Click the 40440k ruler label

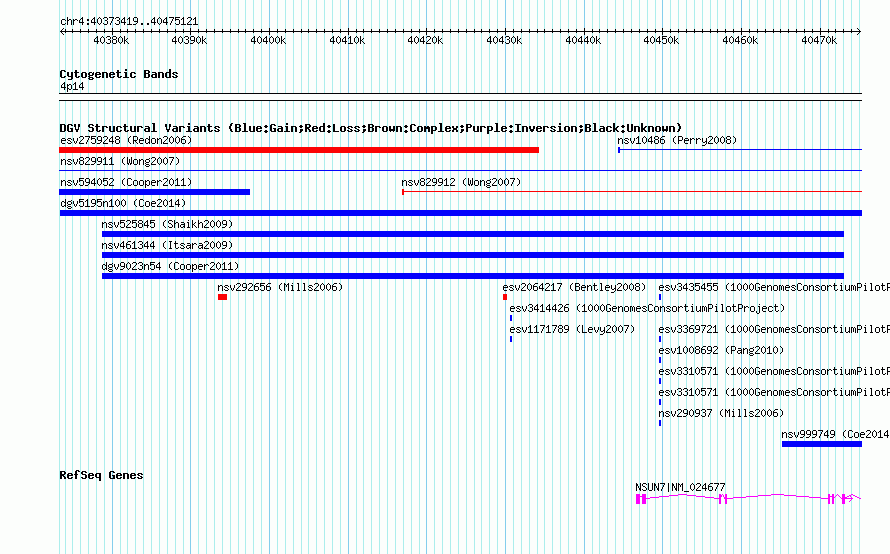pyautogui.click(x=583, y=40)
